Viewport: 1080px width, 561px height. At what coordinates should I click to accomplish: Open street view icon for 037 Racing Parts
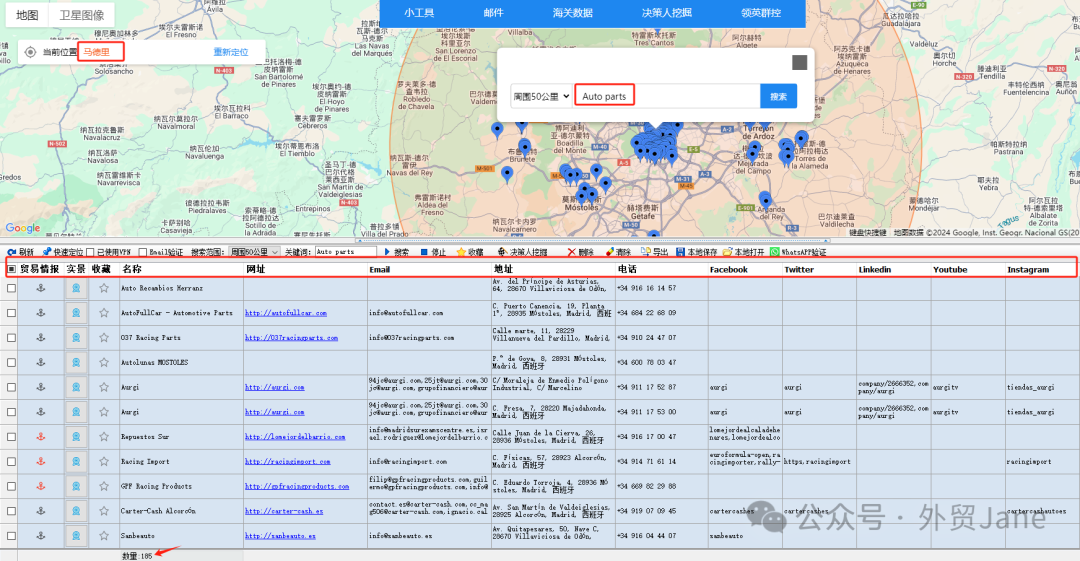(76, 338)
